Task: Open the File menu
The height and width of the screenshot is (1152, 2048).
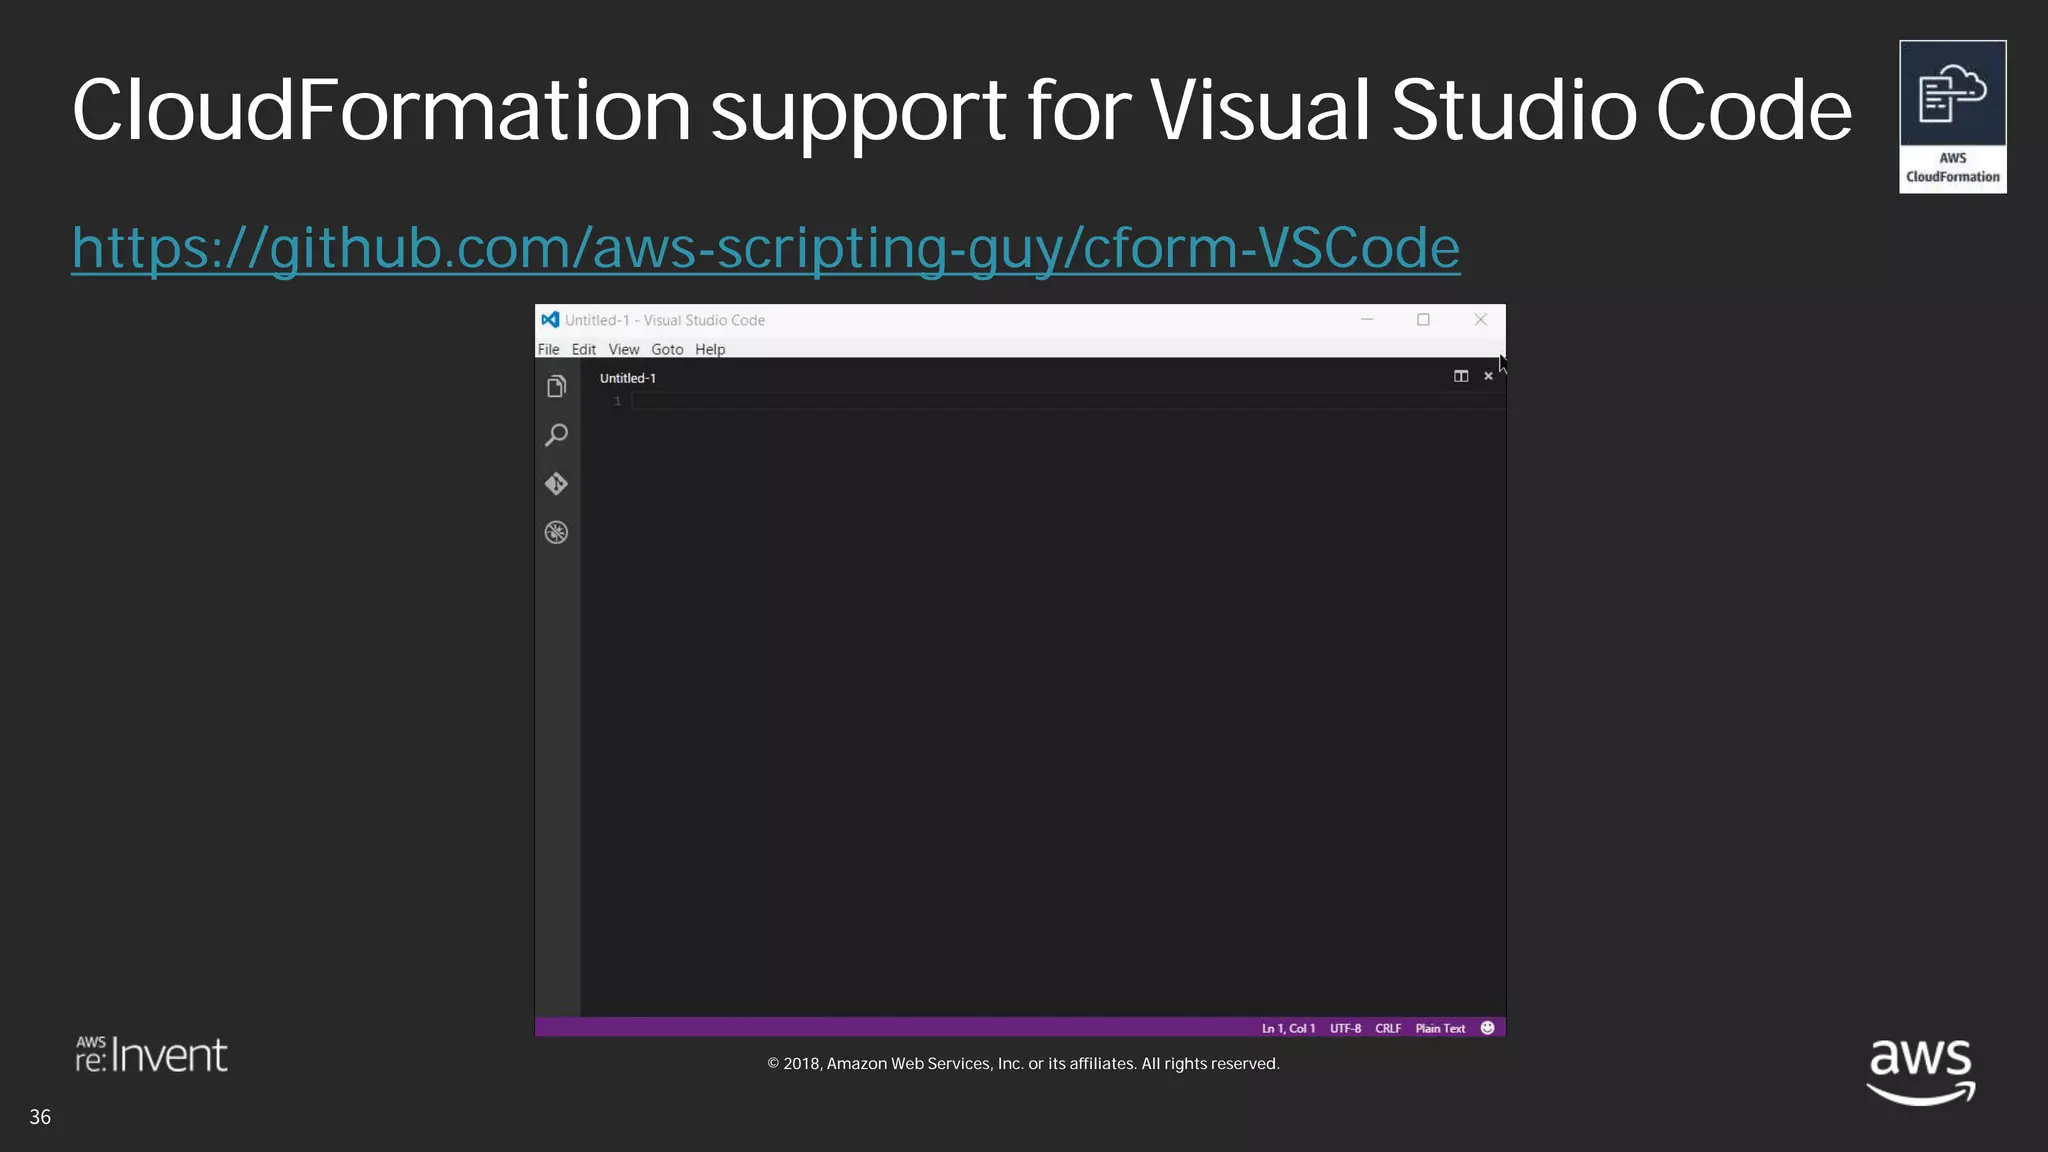Action: (548, 349)
